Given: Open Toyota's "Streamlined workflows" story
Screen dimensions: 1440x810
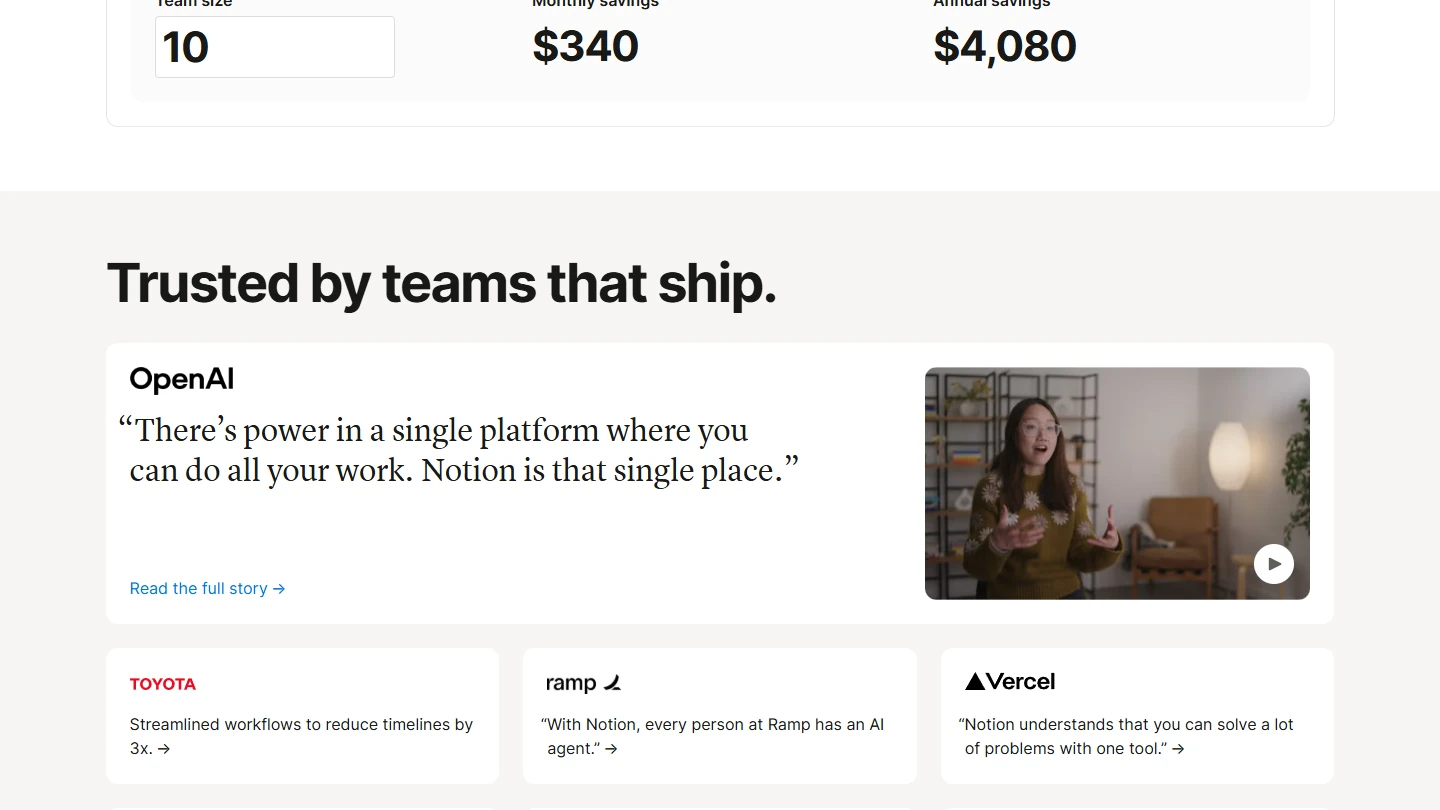Looking at the screenshot, I should tap(301, 725).
